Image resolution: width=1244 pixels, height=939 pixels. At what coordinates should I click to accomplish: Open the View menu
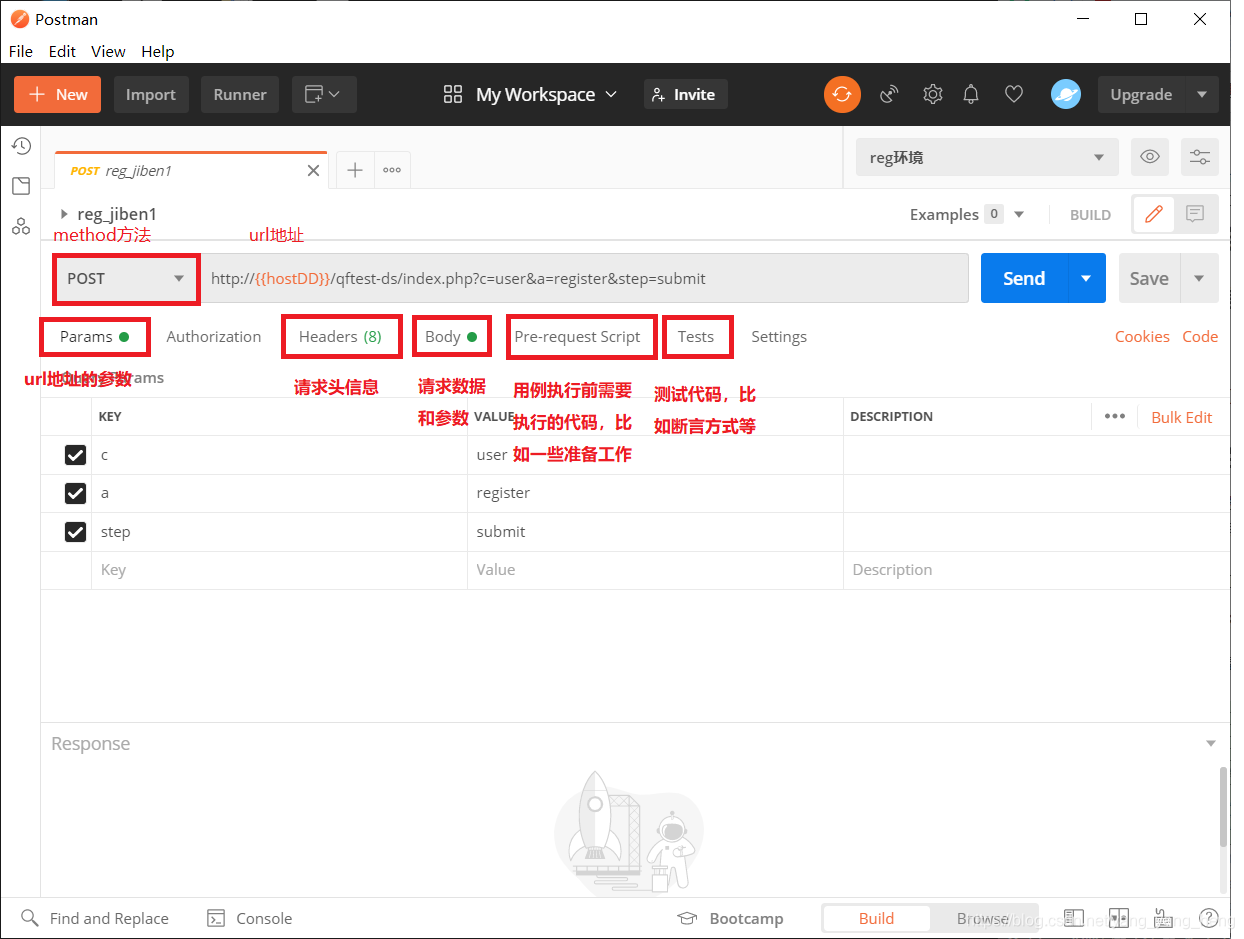108,51
